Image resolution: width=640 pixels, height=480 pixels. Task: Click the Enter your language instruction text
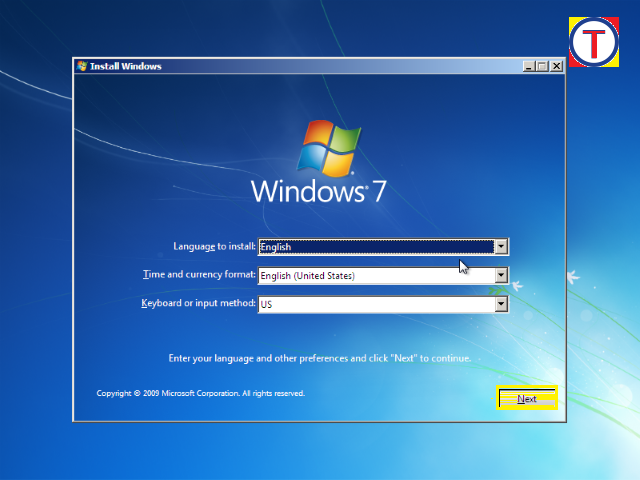[x=320, y=358]
